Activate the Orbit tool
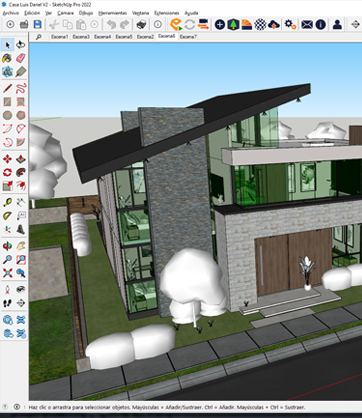Image resolution: width=362 pixels, height=418 pixels. tap(8, 246)
